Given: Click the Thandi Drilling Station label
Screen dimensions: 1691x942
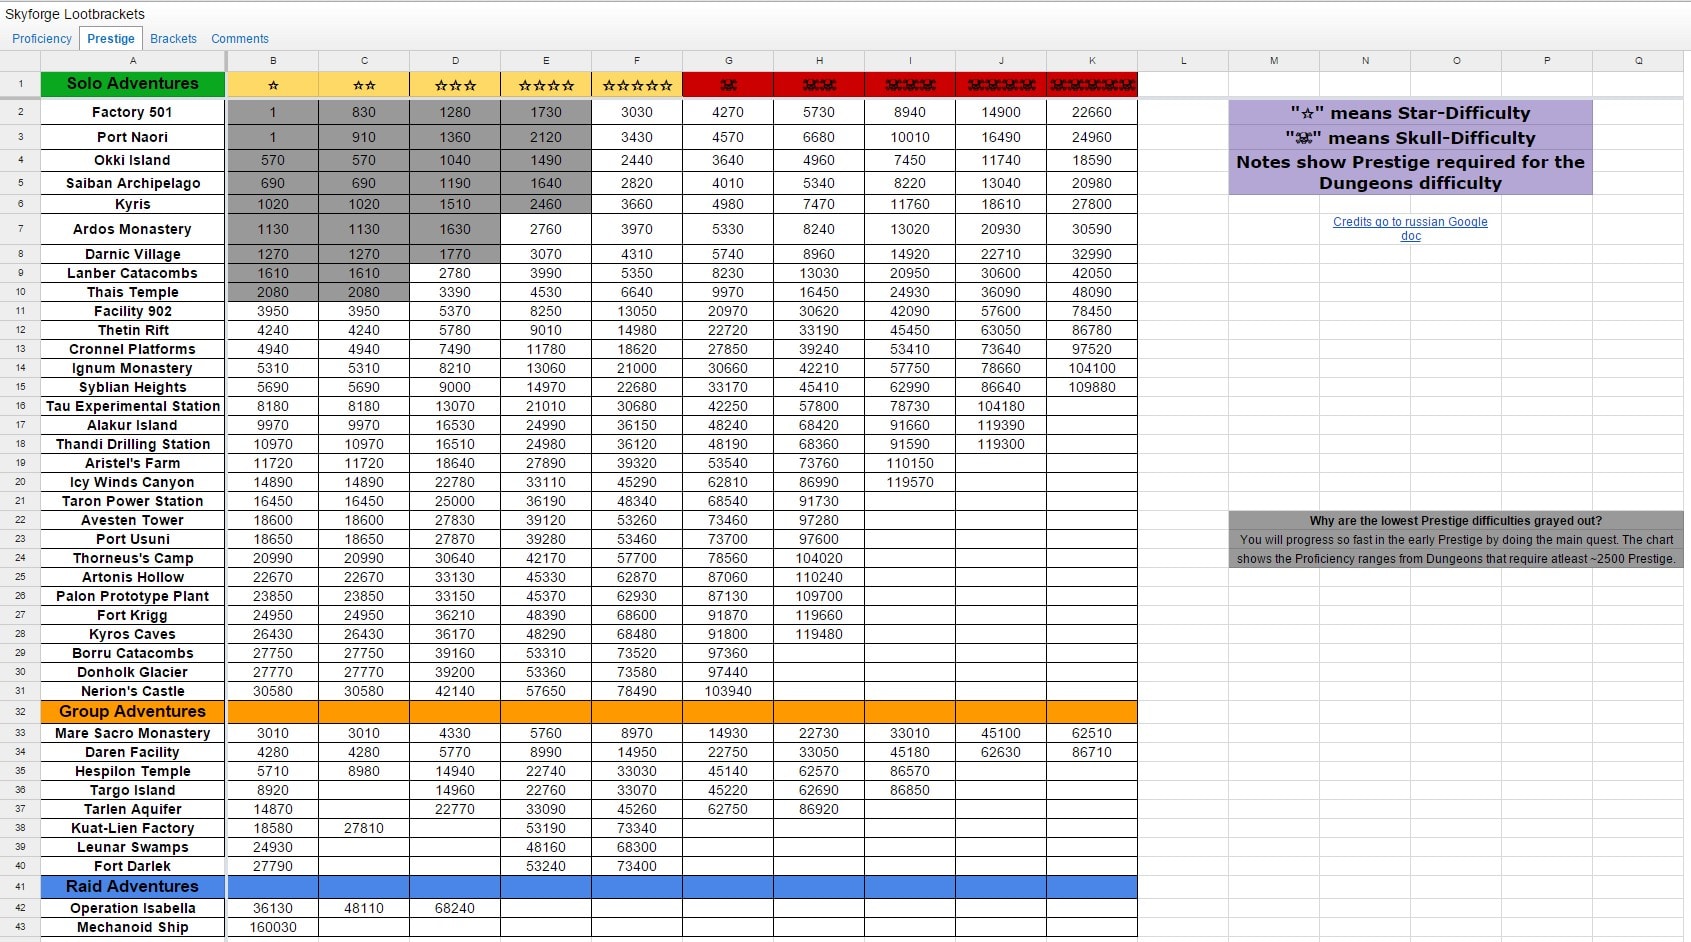Looking at the screenshot, I should tap(133, 444).
